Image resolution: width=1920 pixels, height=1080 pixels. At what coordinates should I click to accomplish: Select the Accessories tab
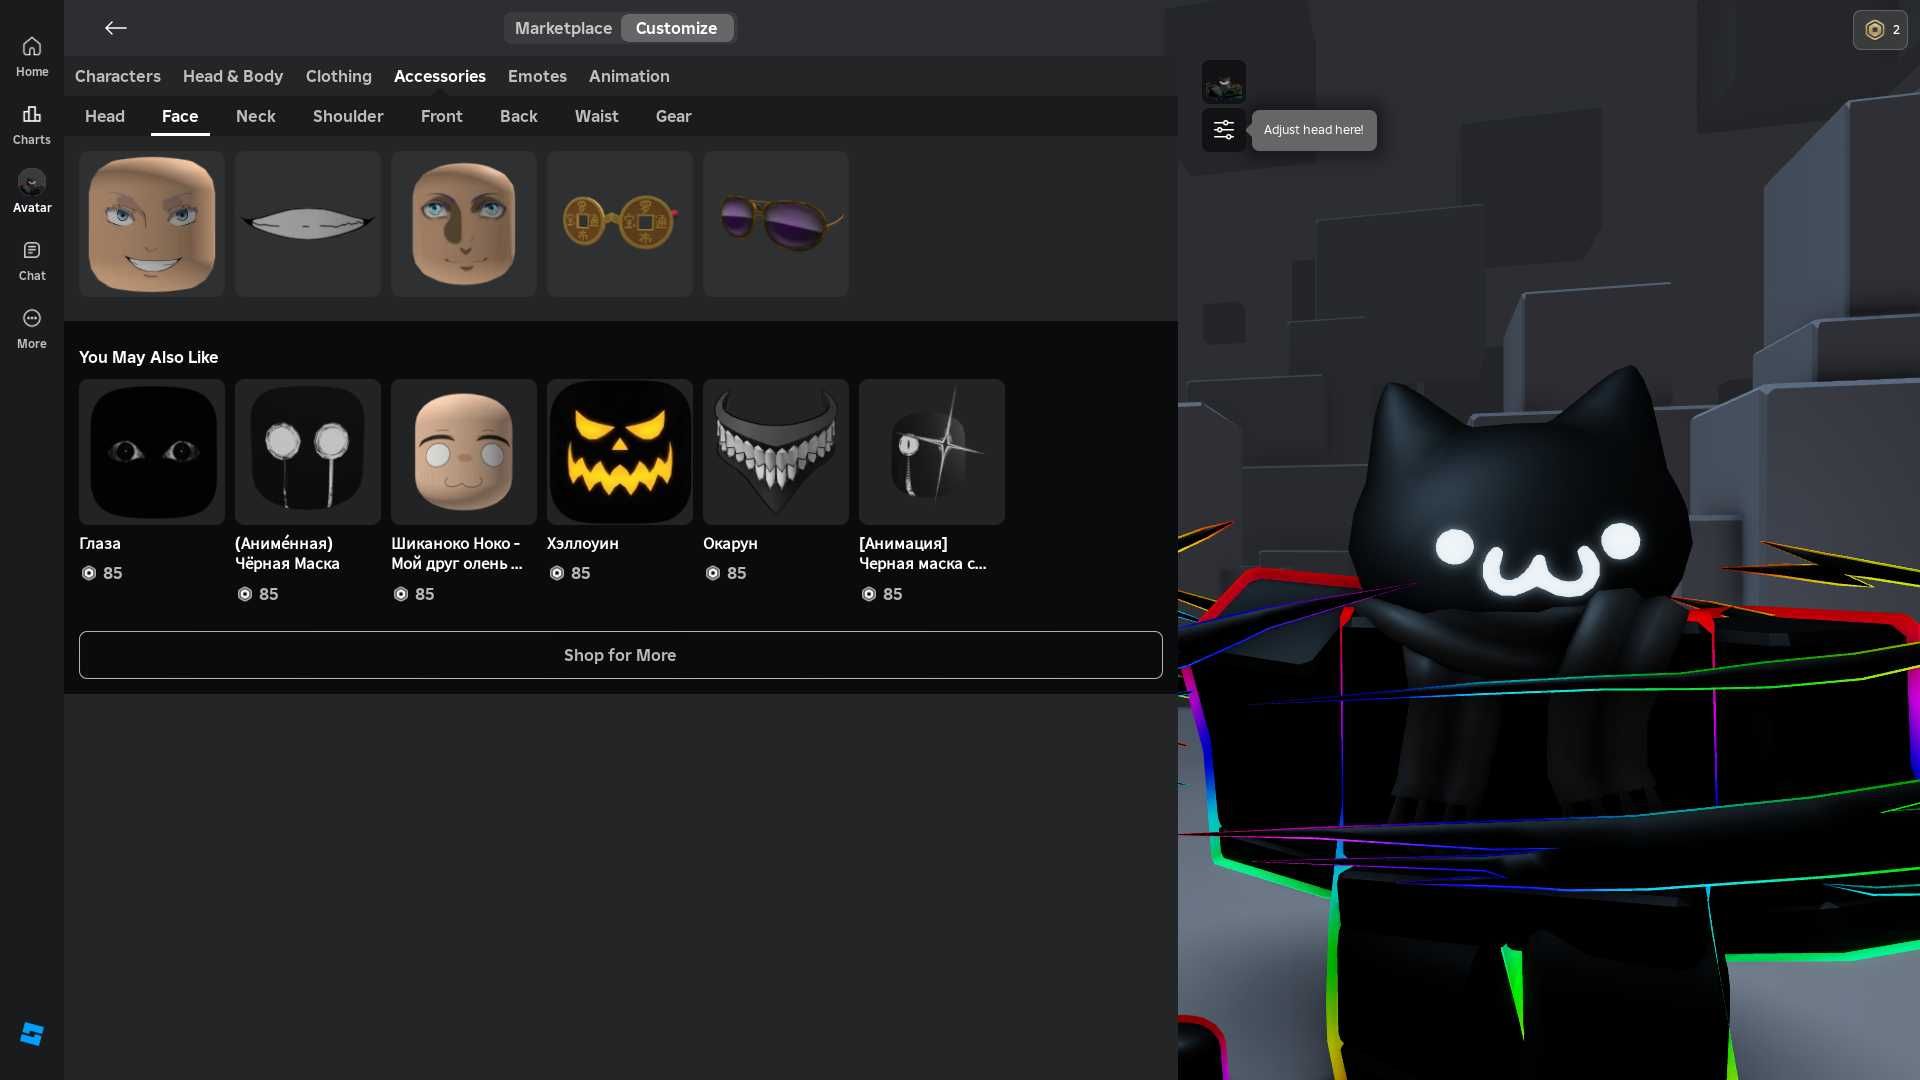tap(440, 76)
